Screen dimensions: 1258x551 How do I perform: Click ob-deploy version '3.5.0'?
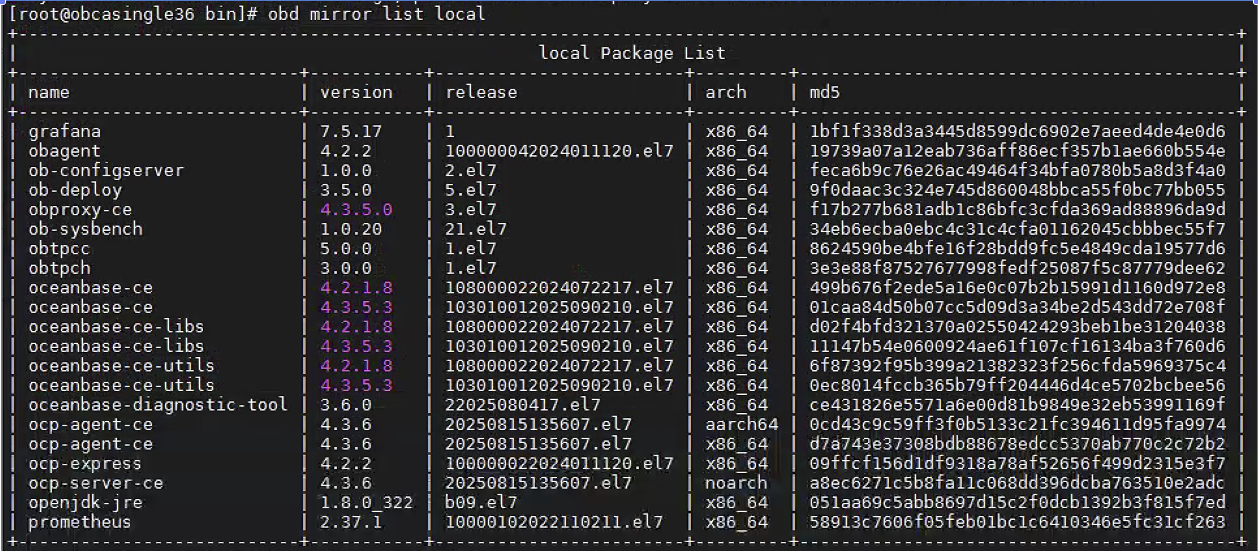point(346,190)
